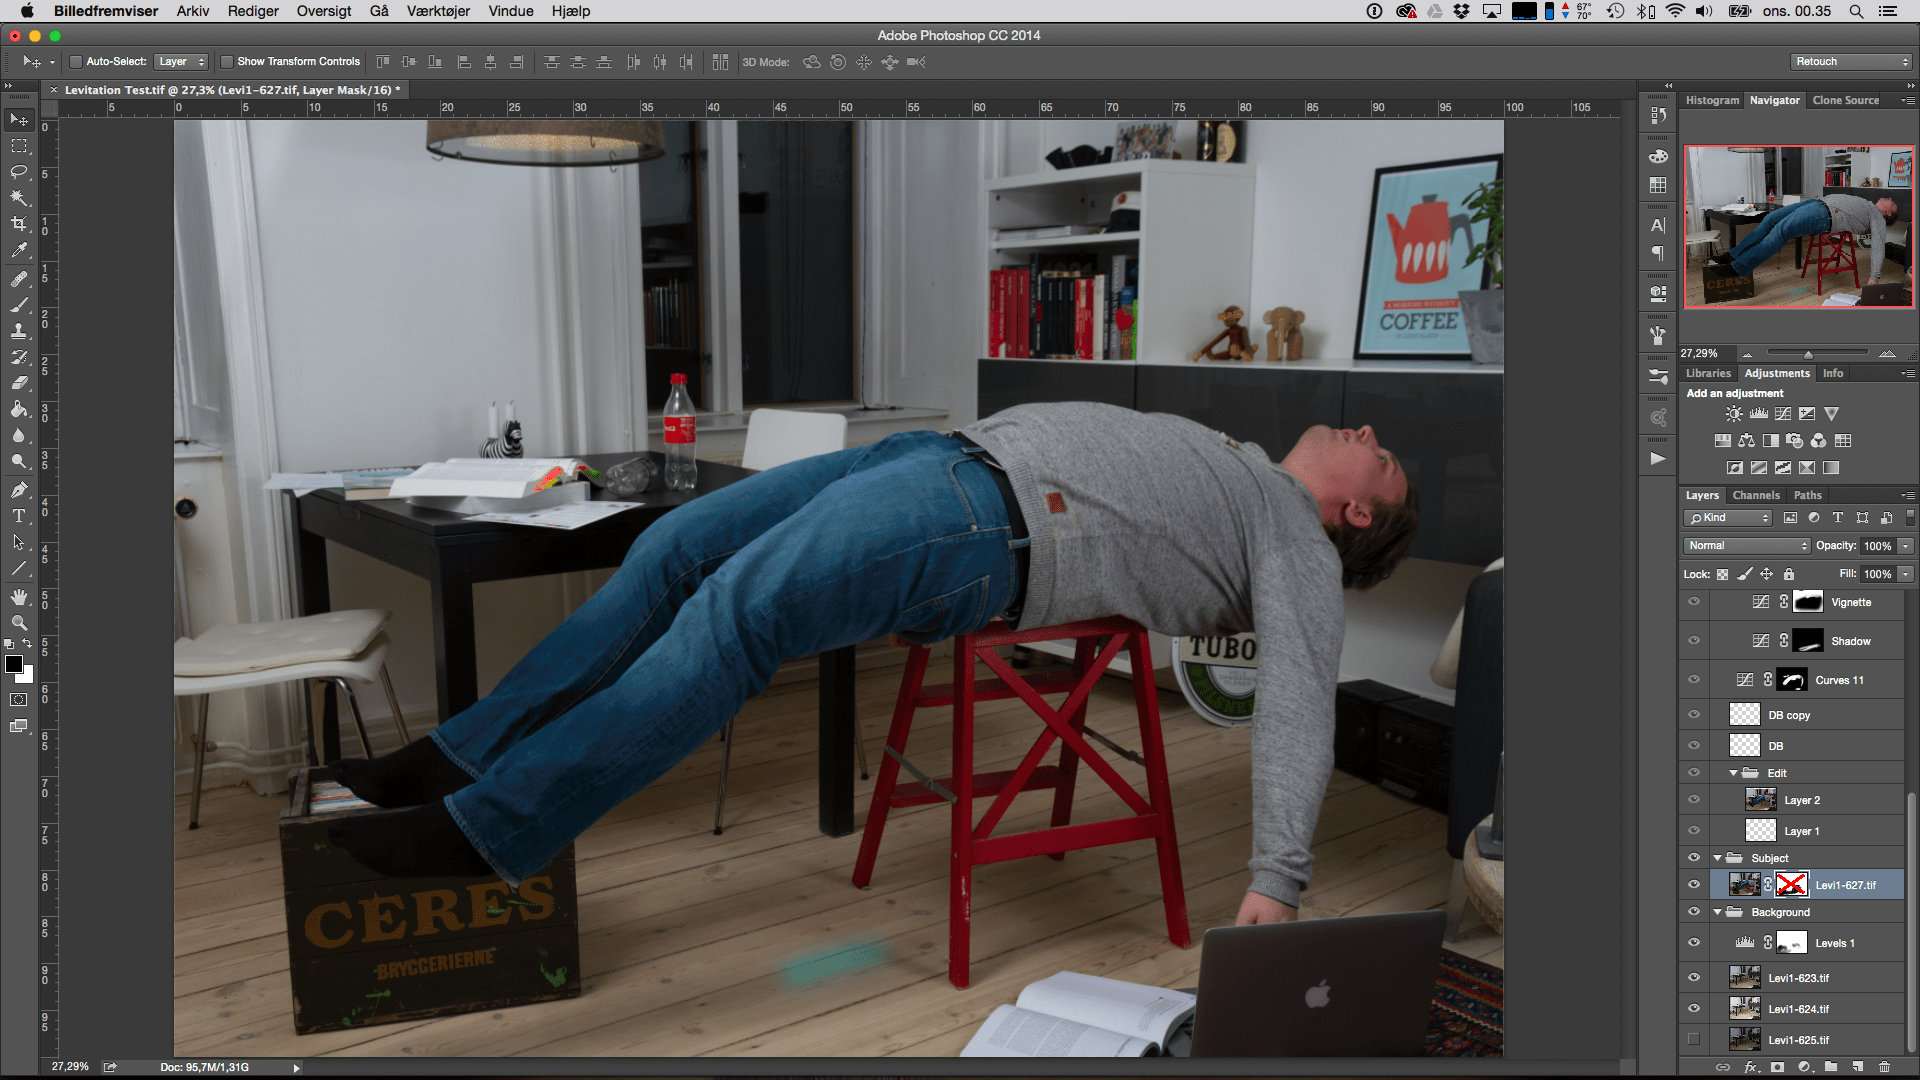Viewport: 1920px width, 1080px height.
Task: Select the Crop tool
Action: 19,224
